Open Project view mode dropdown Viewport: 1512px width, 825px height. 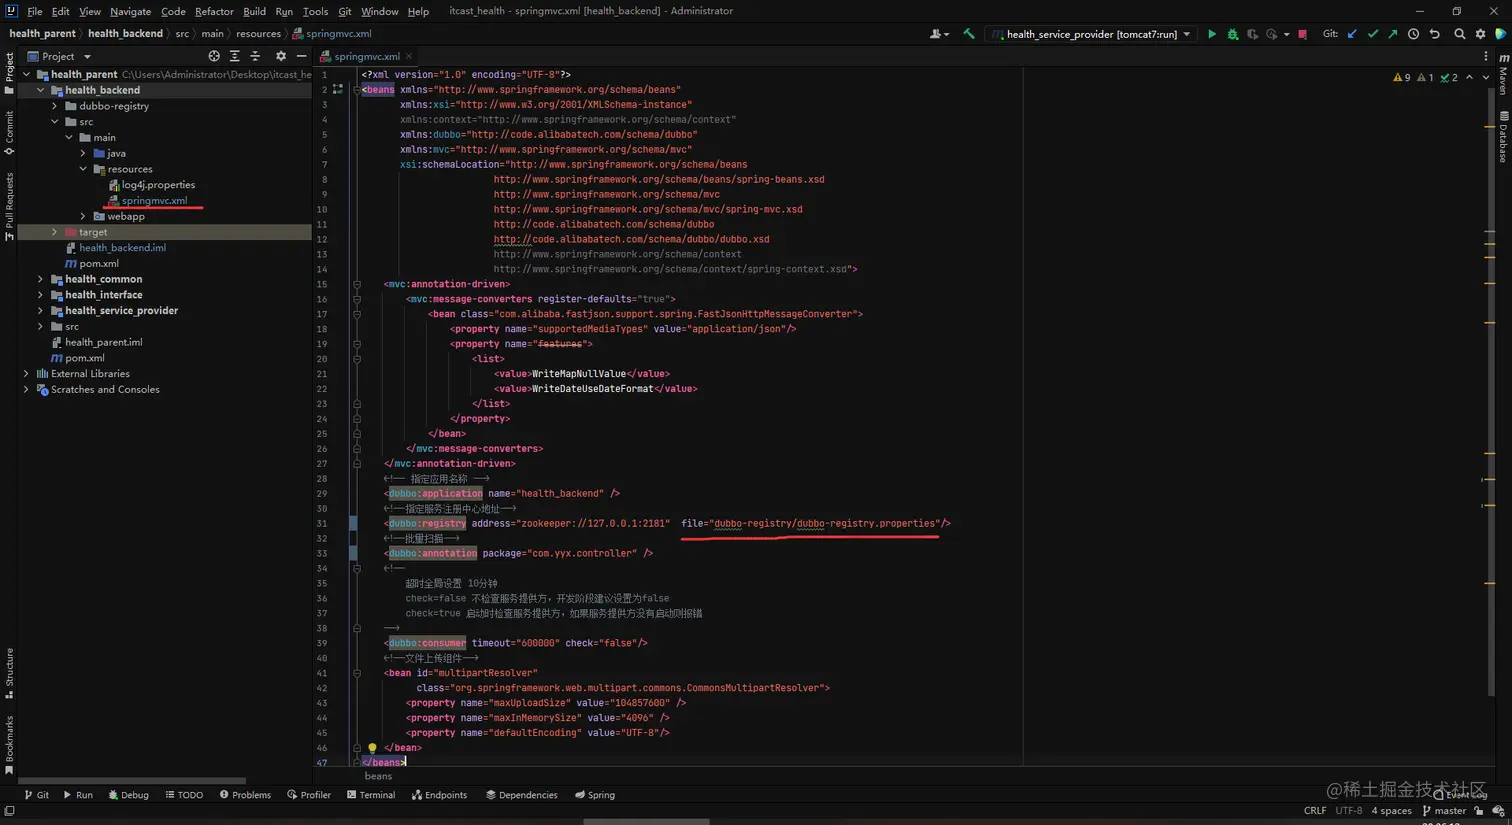(60, 56)
